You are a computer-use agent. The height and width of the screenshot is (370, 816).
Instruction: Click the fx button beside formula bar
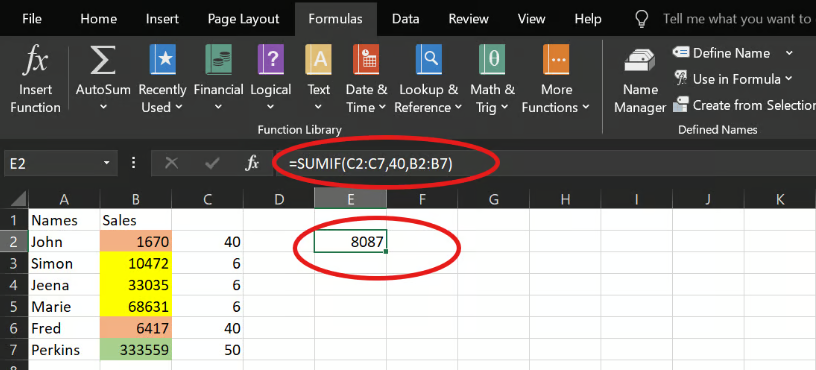coord(252,163)
